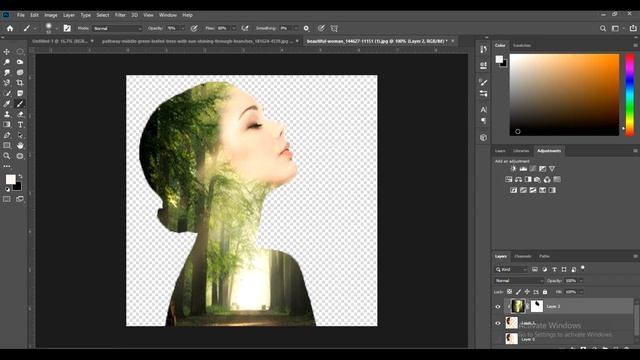Open the Character panel icon in collapsed dock
640x360 pixels.
(484, 110)
